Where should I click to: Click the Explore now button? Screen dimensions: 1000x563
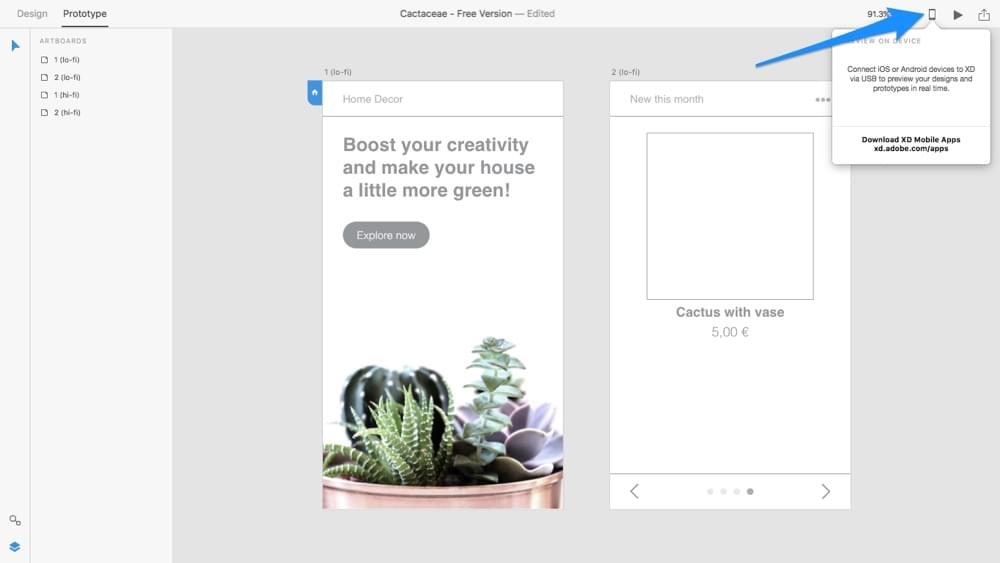[x=386, y=235]
